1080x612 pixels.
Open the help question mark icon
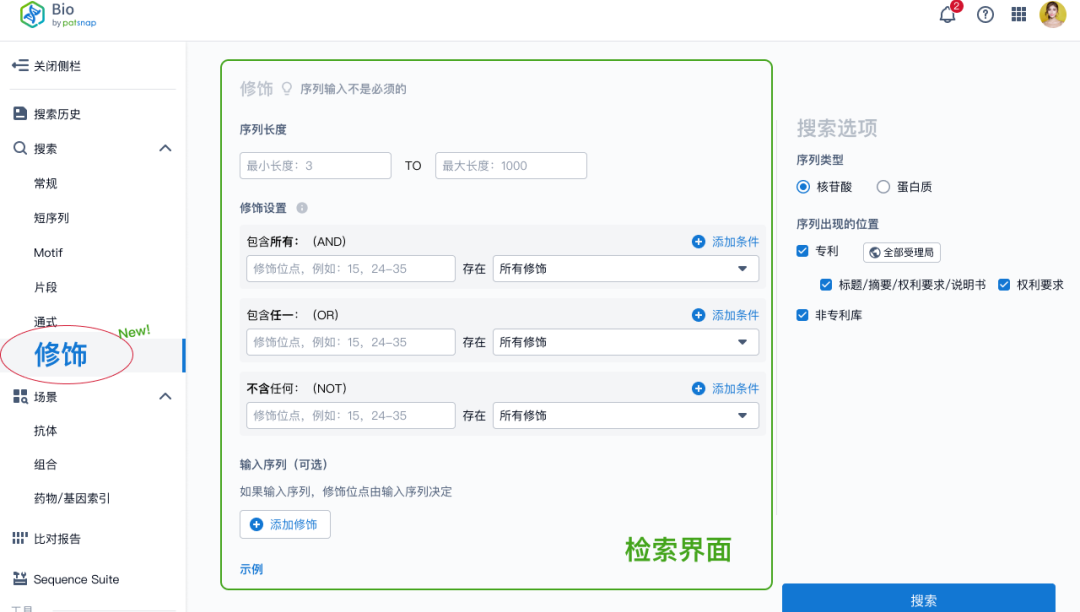[985, 14]
